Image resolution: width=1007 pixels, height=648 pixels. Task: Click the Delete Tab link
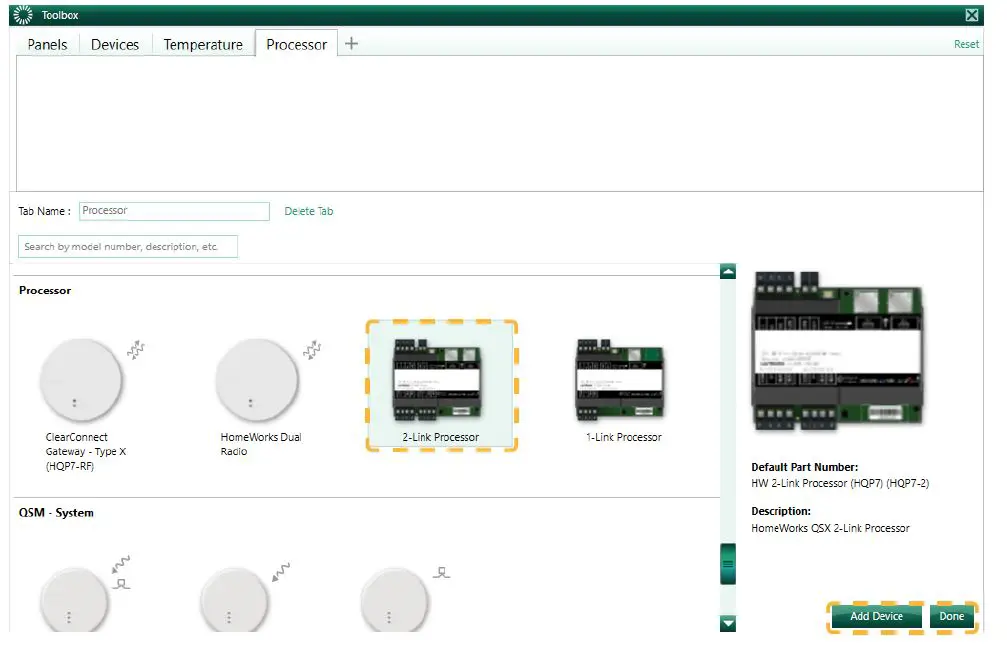tap(309, 211)
